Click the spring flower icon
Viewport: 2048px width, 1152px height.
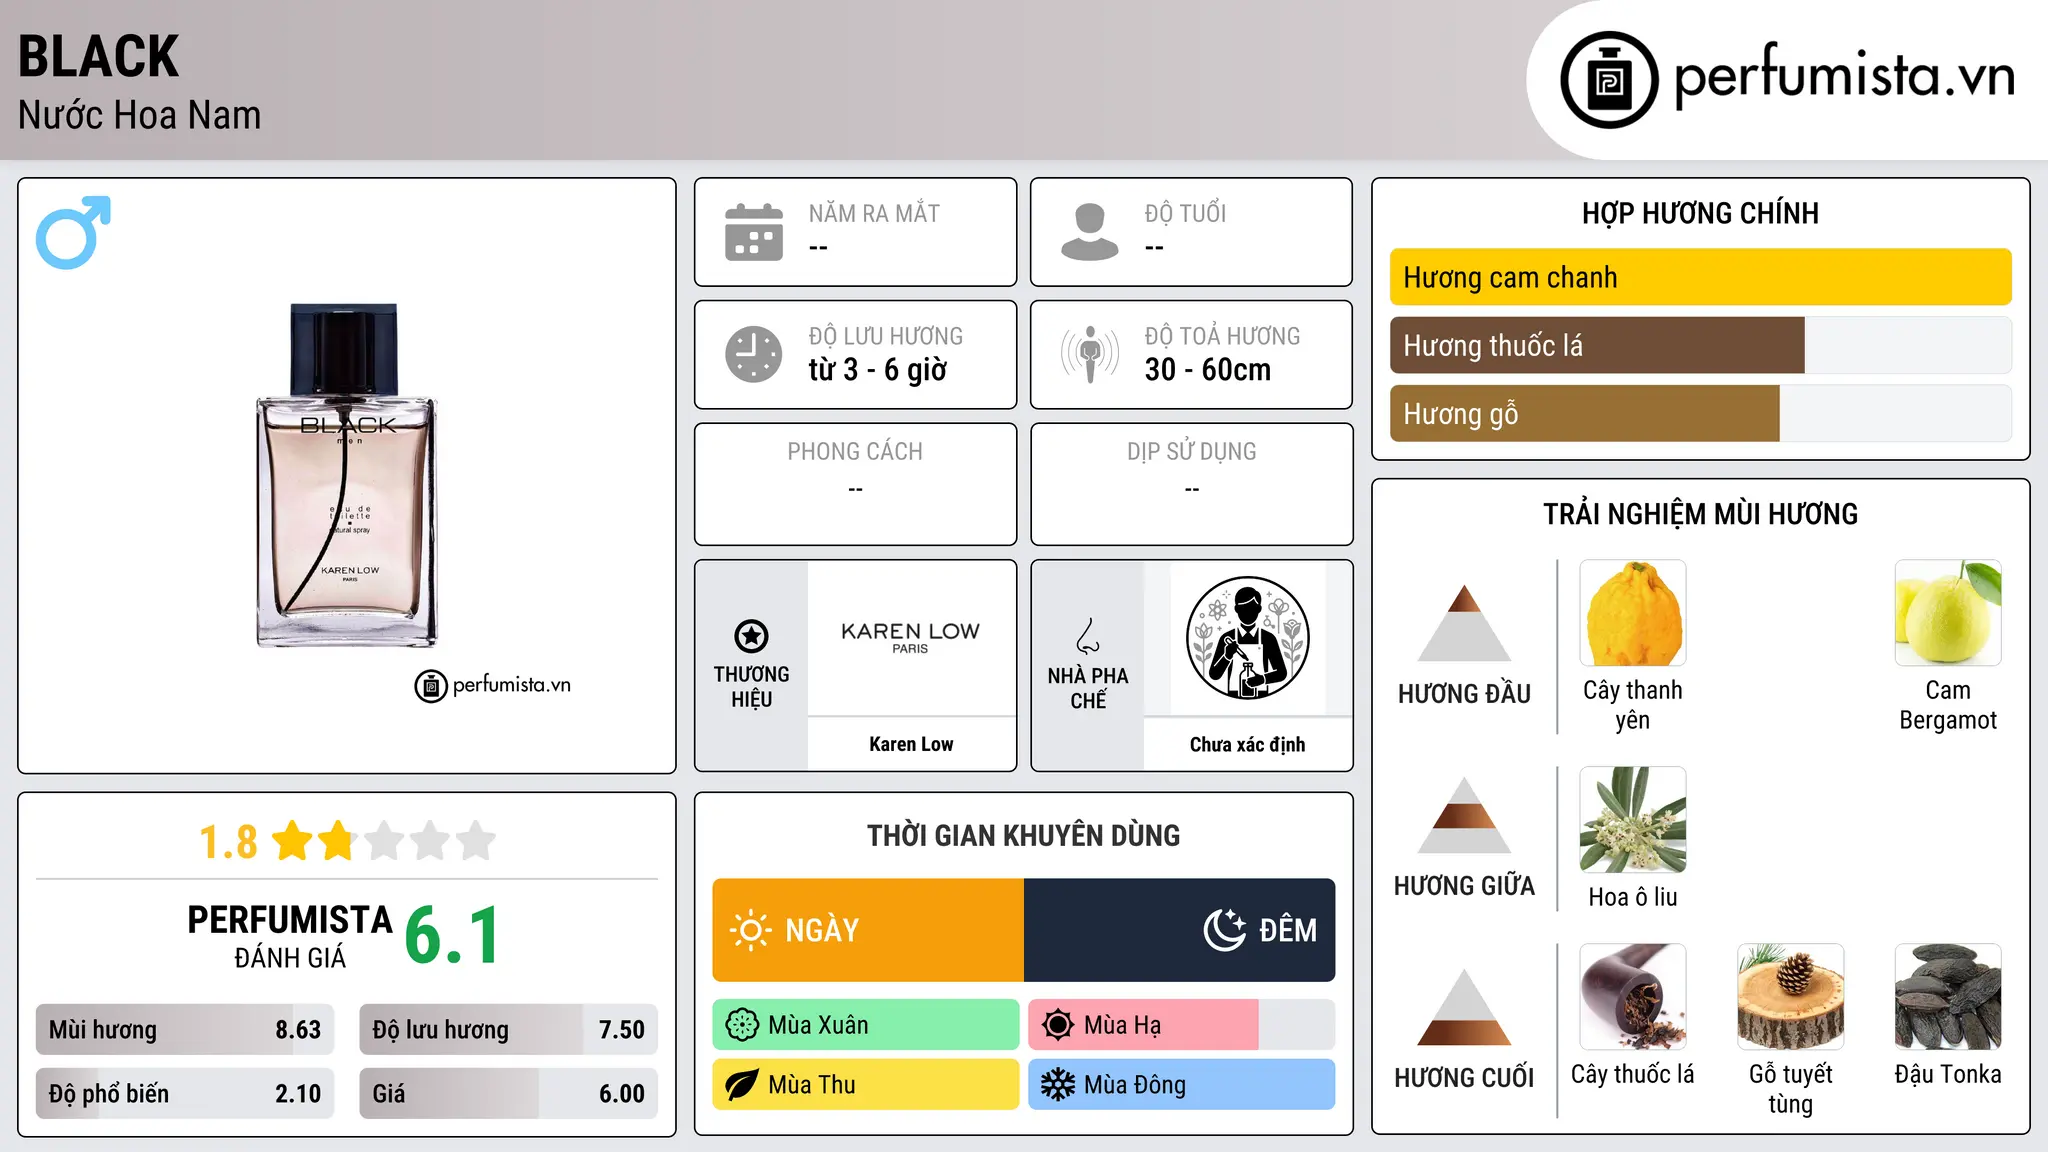pos(742,1025)
